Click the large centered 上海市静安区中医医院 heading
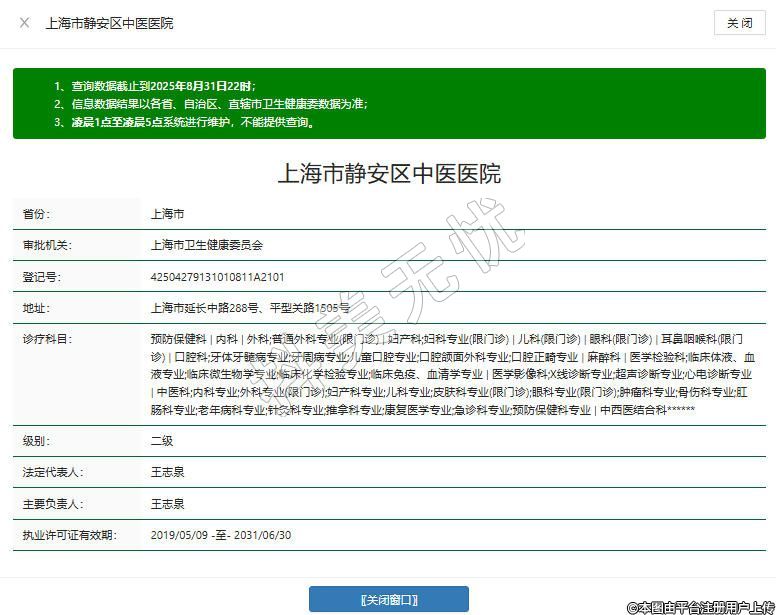The height and width of the screenshot is (615, 776). (x=388, y=173)
